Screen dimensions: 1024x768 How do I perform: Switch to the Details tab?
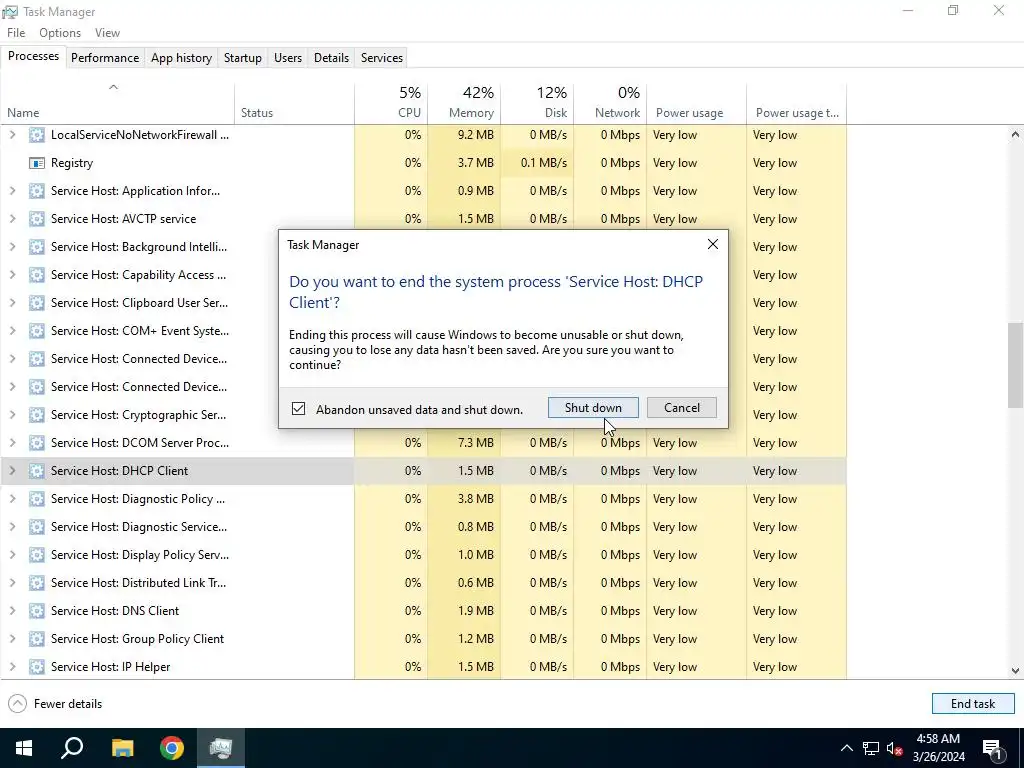coord(331,57)
